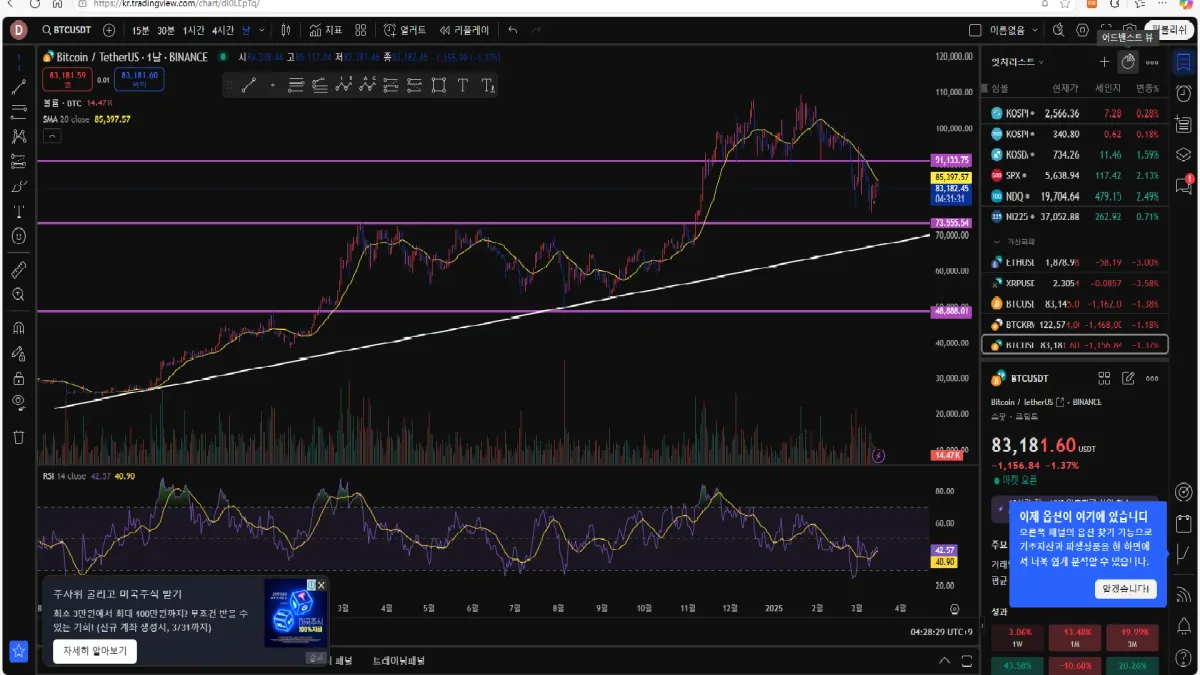Select the XRPUSE row in watchlist
This screenshot has width=1200, height=675.
pos(1075,283)
